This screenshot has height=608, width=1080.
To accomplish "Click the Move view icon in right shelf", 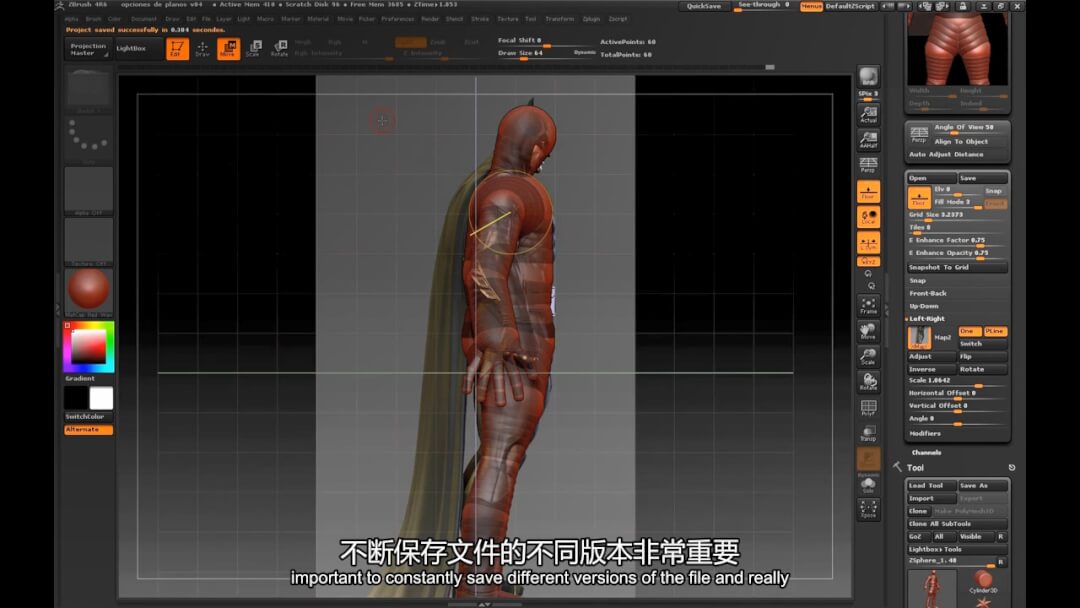I will [869, 331].
